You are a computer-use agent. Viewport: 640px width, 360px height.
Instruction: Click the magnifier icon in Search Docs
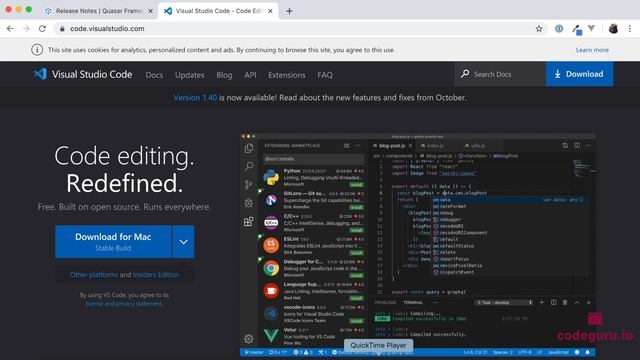[465, 74]
